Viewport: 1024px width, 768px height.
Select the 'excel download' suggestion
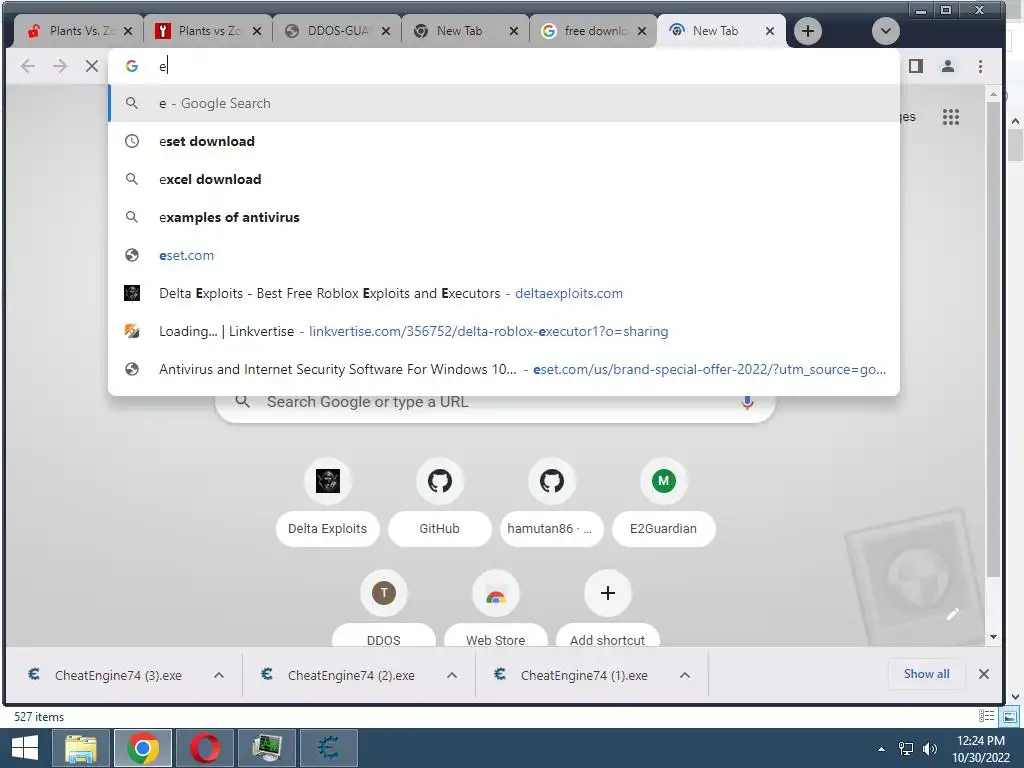504,179
